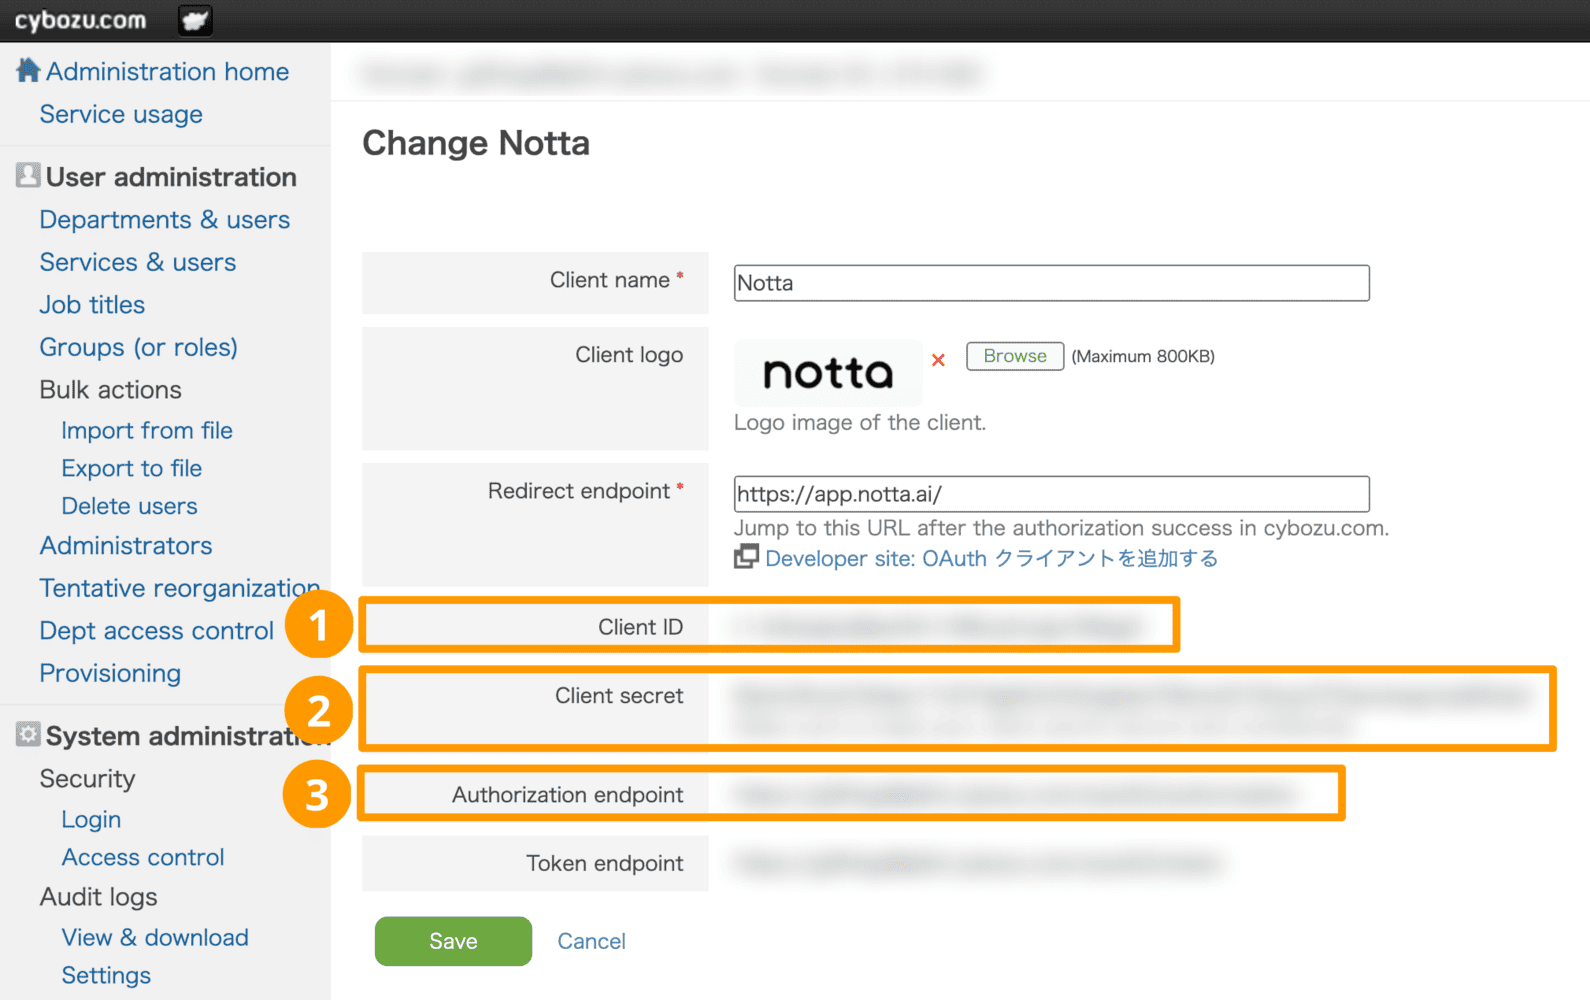
Task: Open Service usage page
Action: coord(121,114)
